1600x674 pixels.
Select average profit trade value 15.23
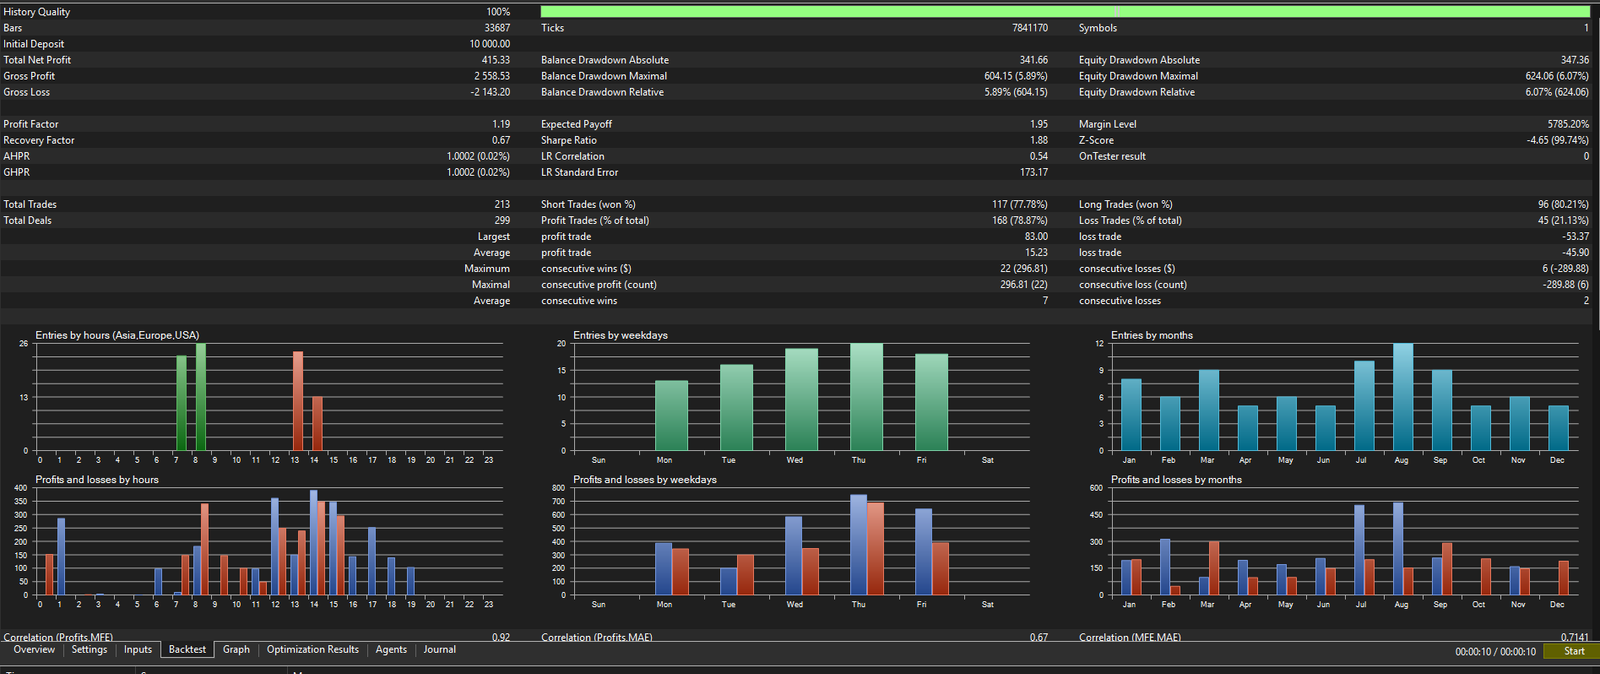pyautogui.click(x=1036, y=252)
